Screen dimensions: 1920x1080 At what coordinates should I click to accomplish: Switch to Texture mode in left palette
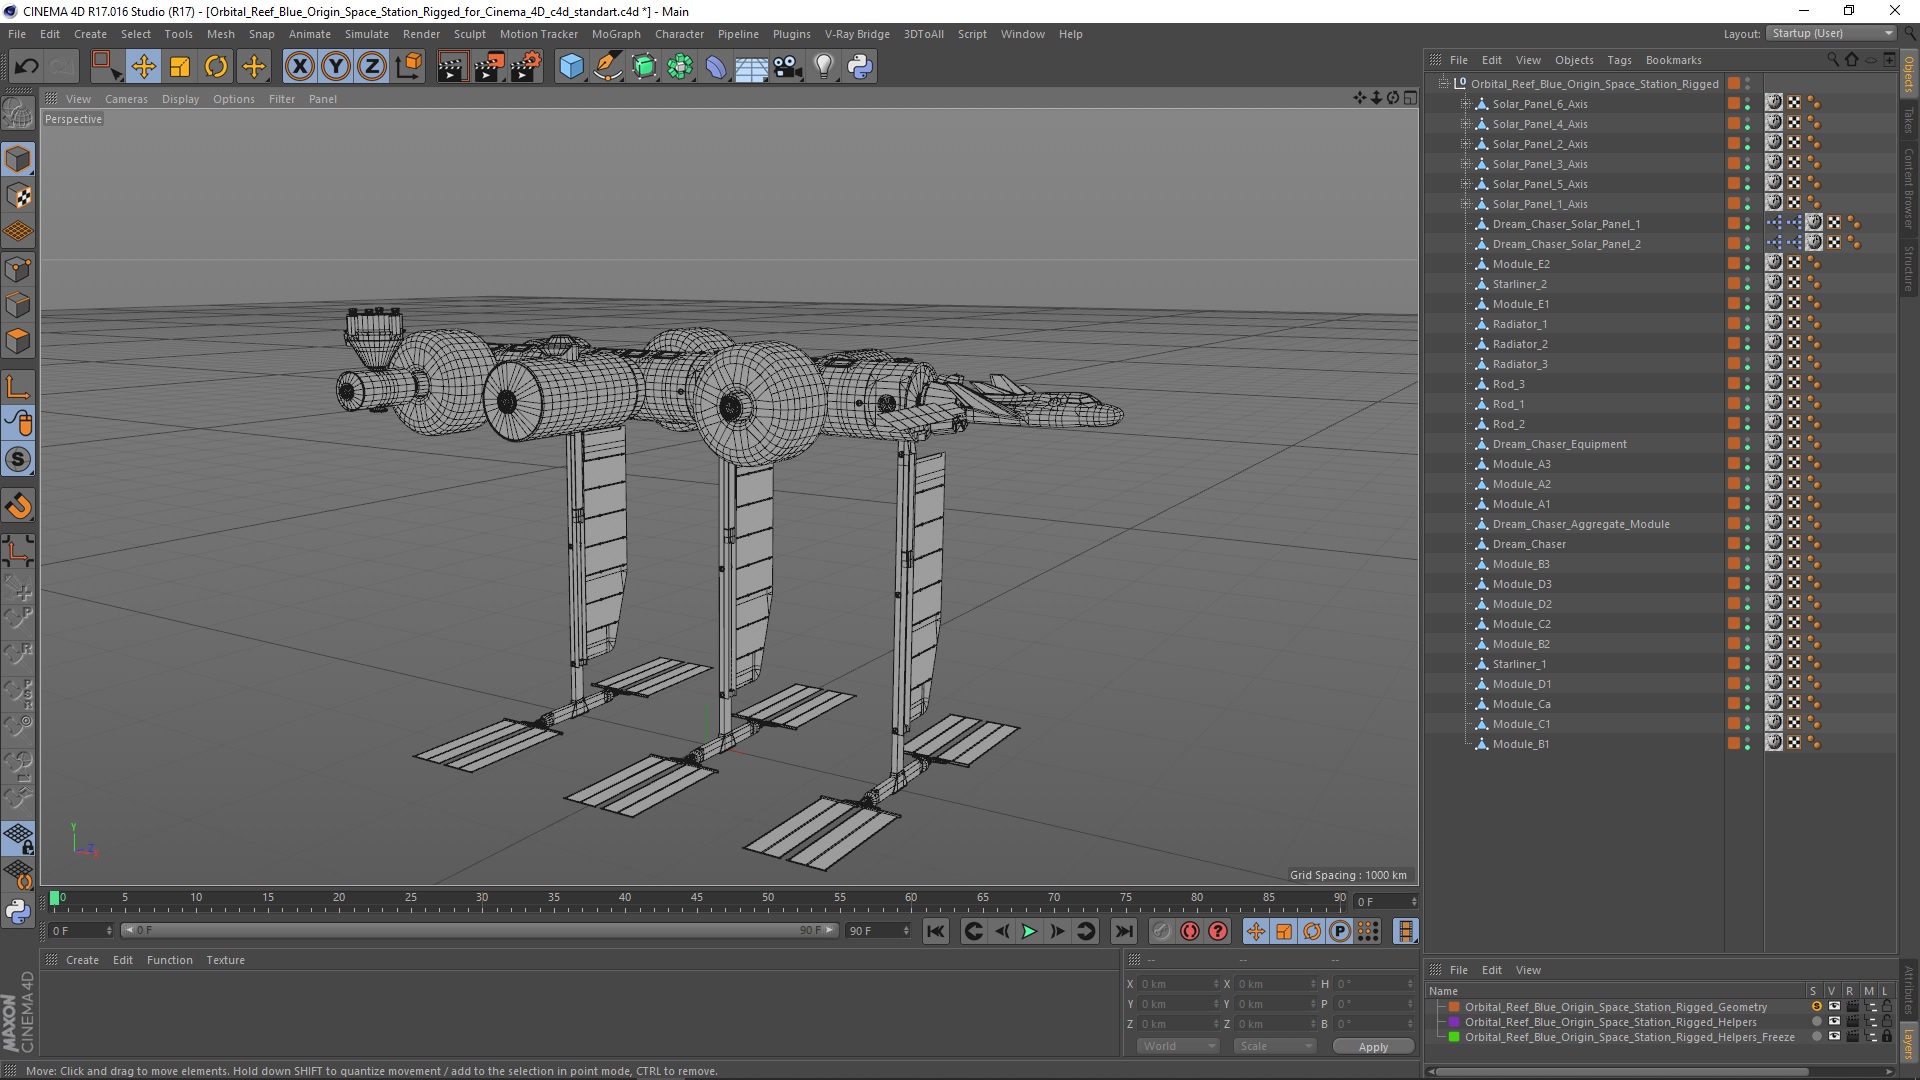[18, 196]
